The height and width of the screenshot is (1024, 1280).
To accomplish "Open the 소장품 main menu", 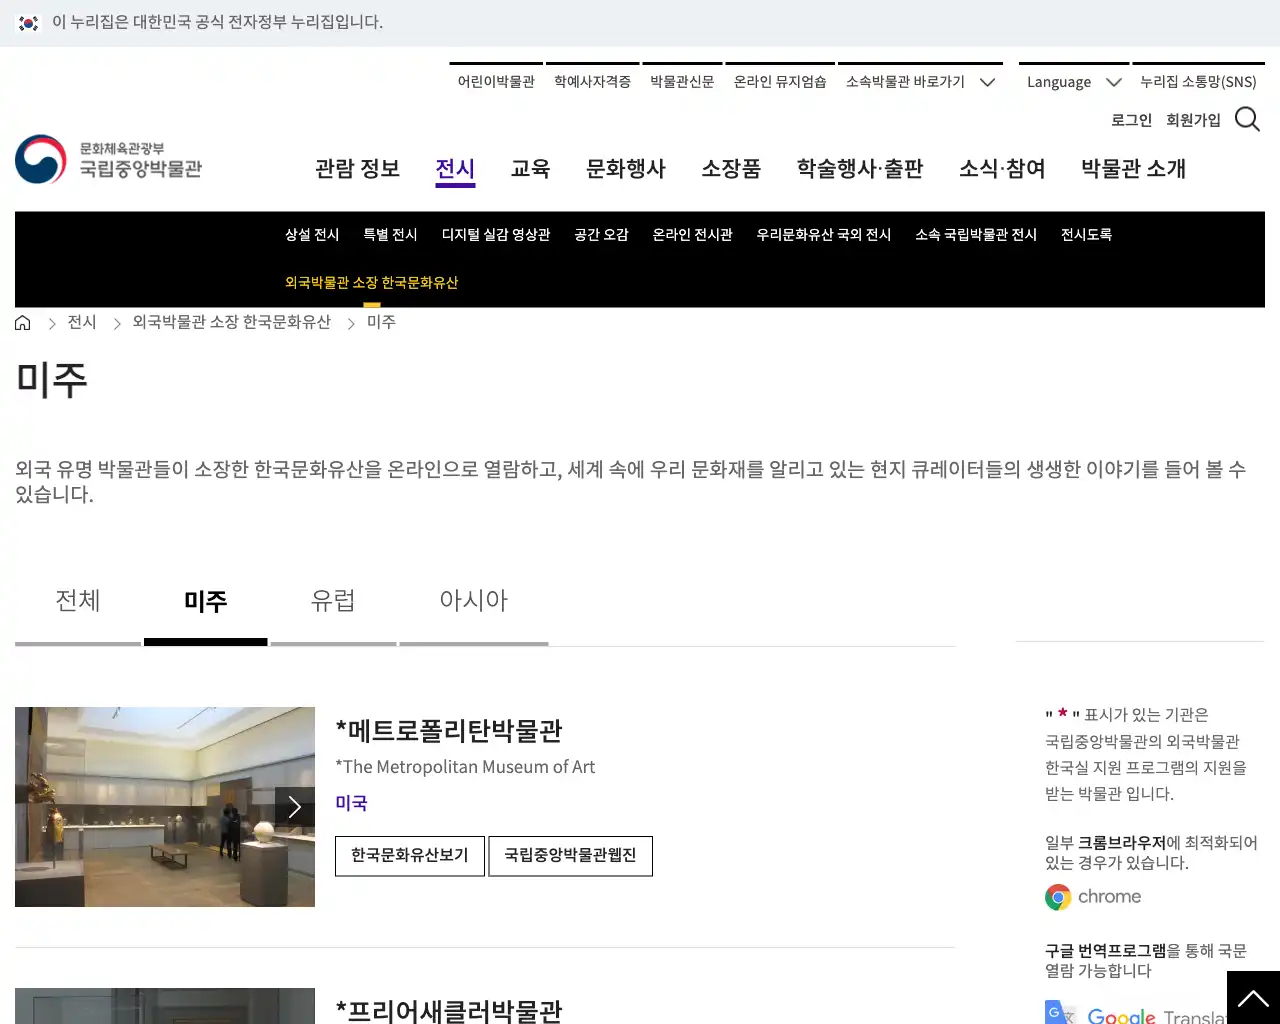I will 731,169.
